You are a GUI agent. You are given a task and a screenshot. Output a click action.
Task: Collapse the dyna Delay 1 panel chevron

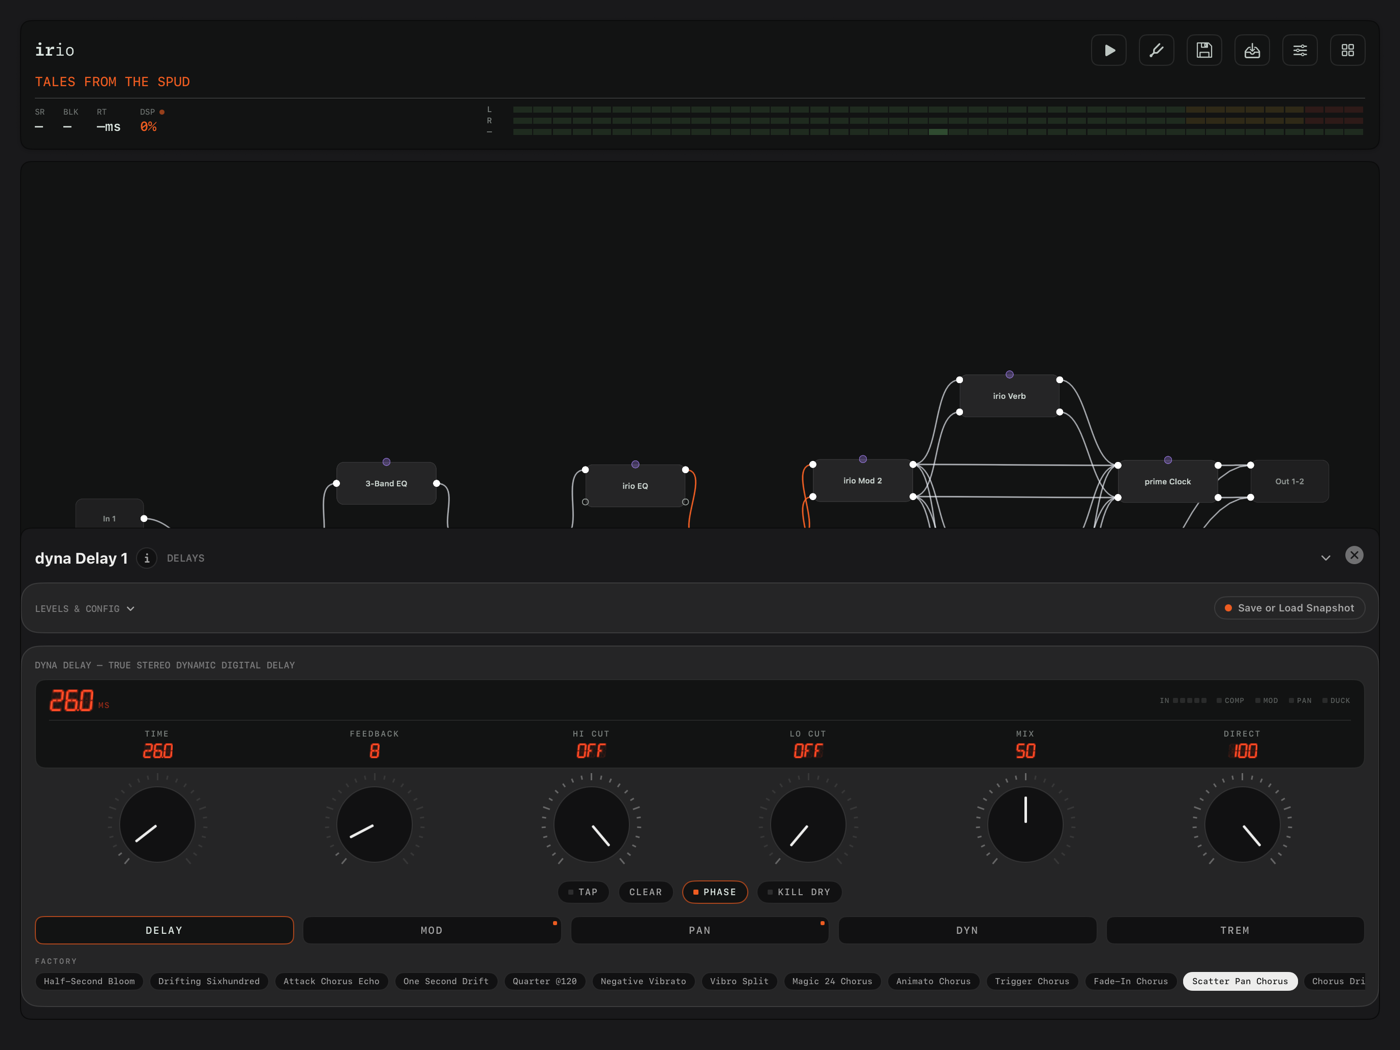(x=1326, y=558)
